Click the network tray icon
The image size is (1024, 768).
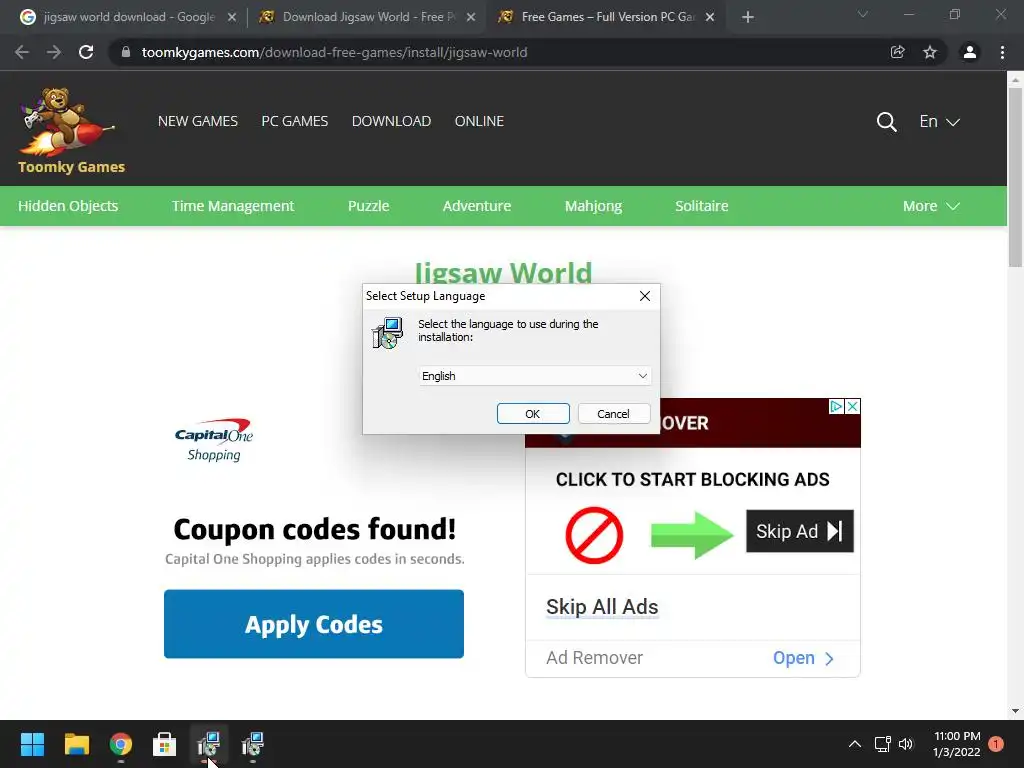pos(882,744)
